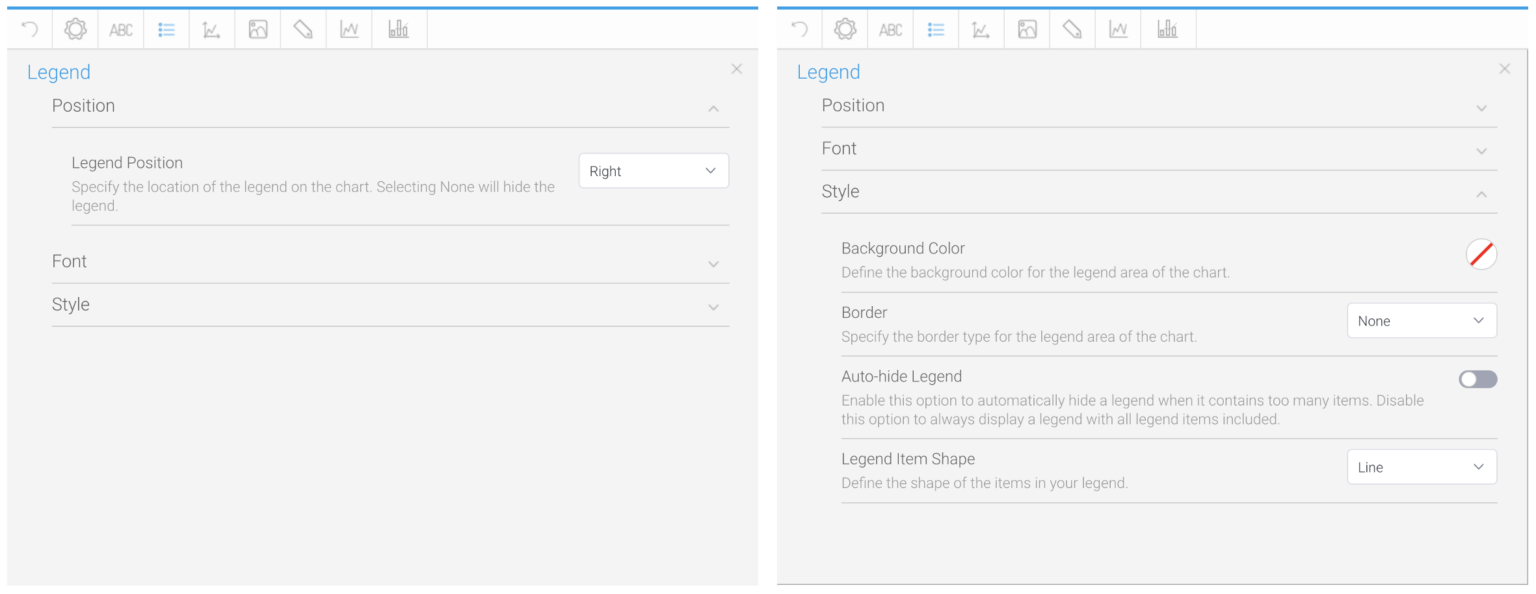1536x594 pixels.
Task: Pick a legend Background Color swatch
Action: (x=1481, y=254)
